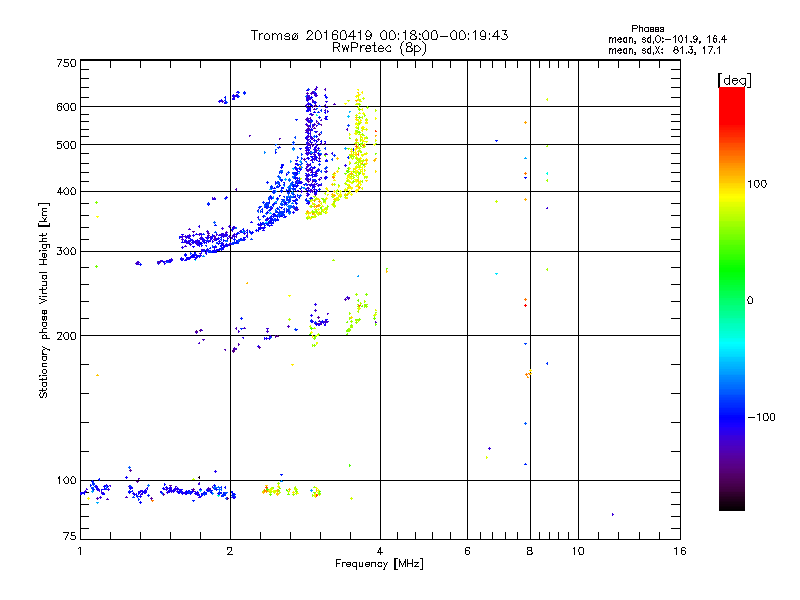Click the '[deg]' colorbar unit label
The image size is (800, 600).
click(734, 80)
